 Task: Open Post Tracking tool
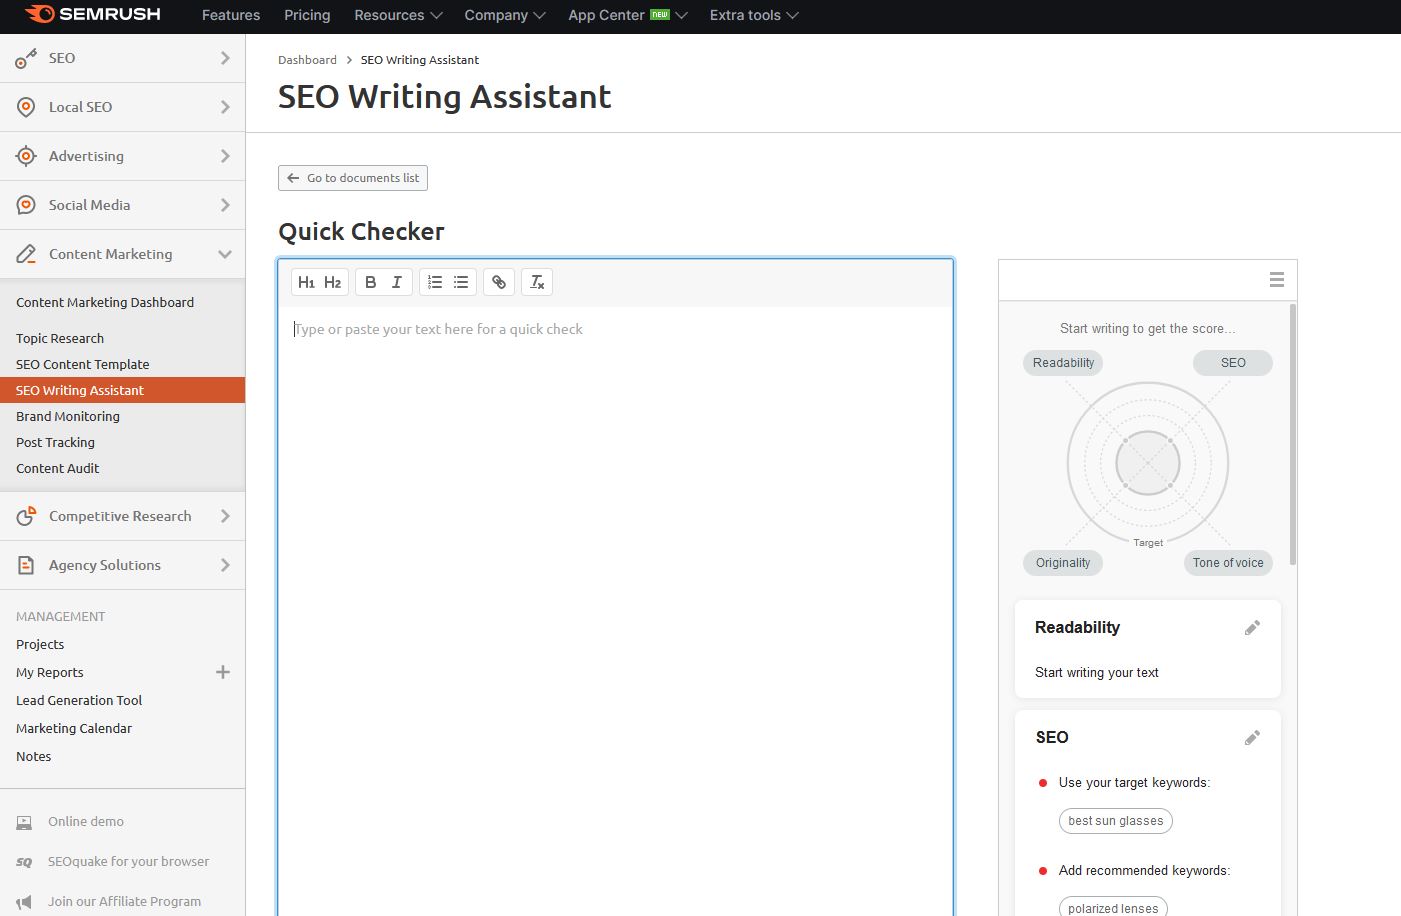point(56,442)
